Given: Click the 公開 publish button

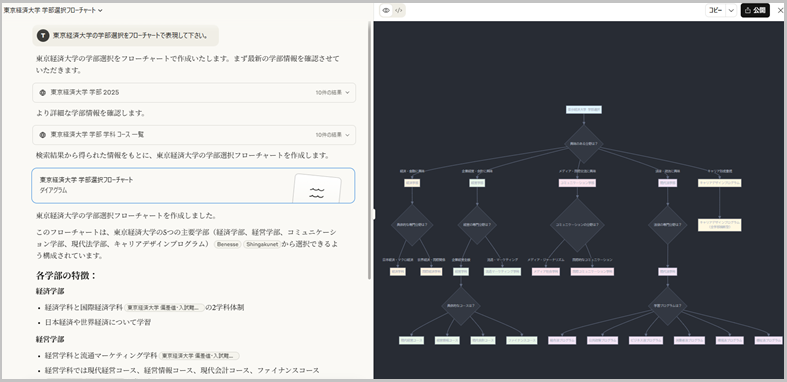Looking at the screenshot, I should click(x=755, y=10).
